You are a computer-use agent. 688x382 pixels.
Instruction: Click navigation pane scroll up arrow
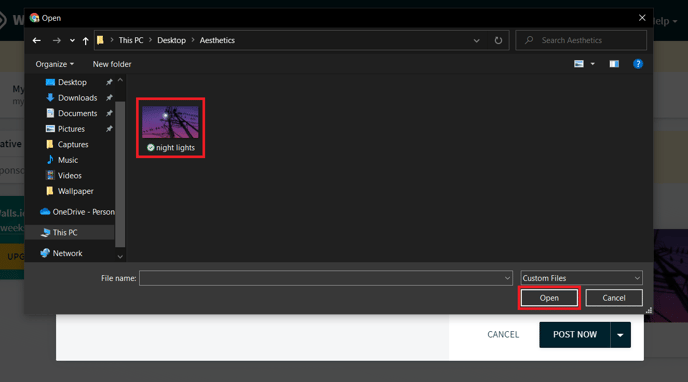pyautogui.click(x=120, y=80)
